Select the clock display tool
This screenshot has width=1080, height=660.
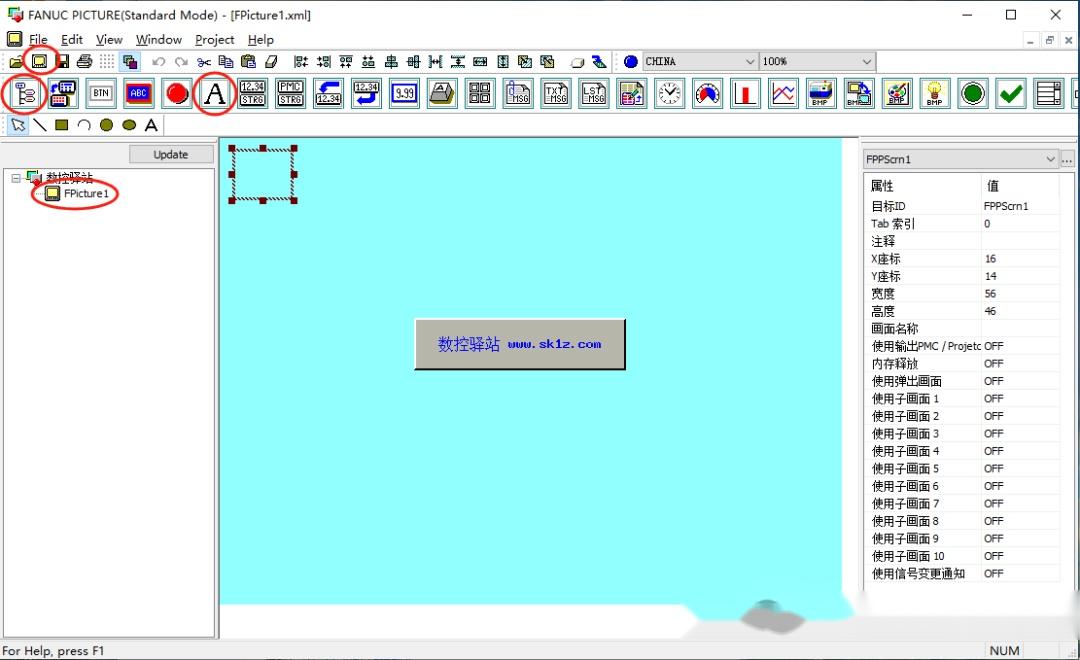[x=669, y=93]
